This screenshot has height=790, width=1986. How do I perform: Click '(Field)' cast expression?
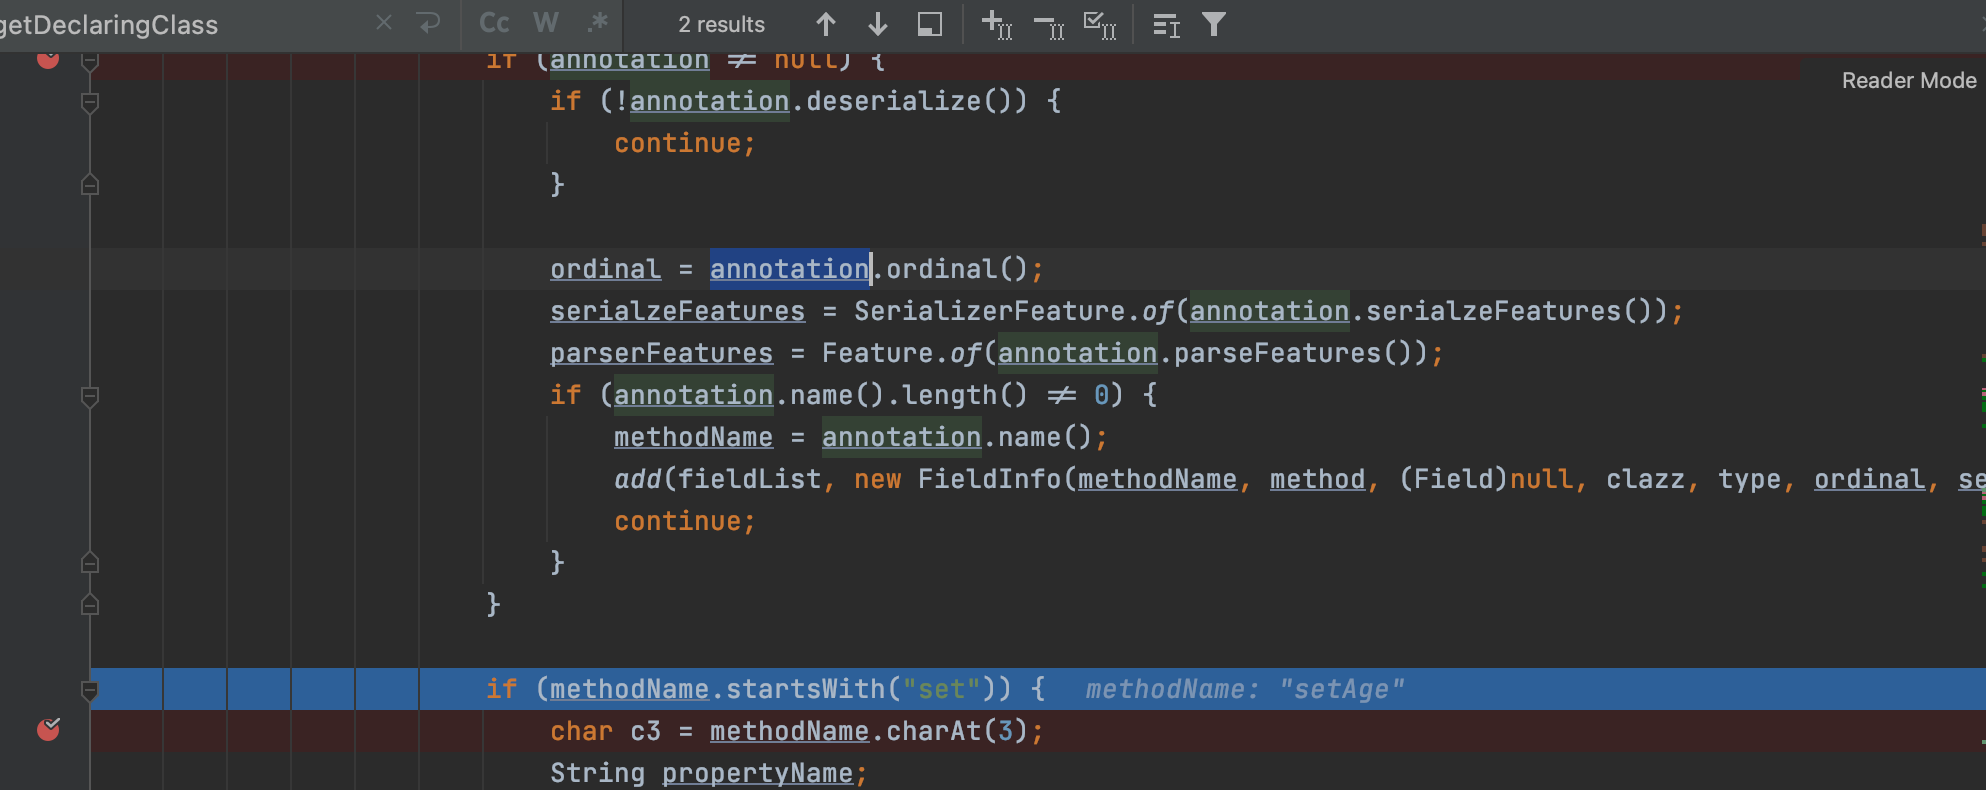(x=1454, y=479)
